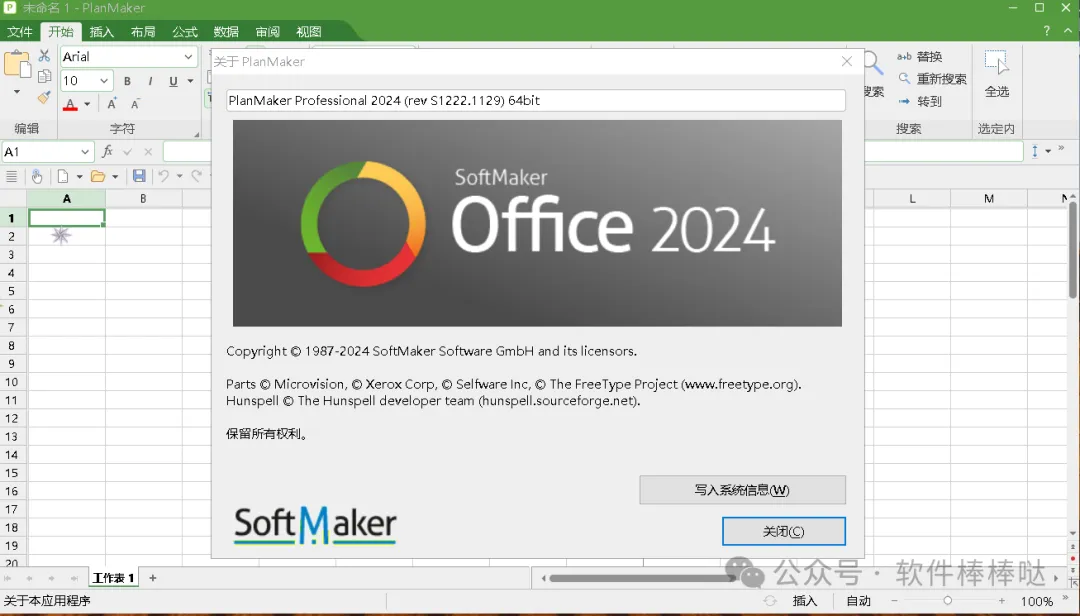The image size is (1080, 616).
Task: Open the font size 10 dropdown
Action: pos(104,81)
